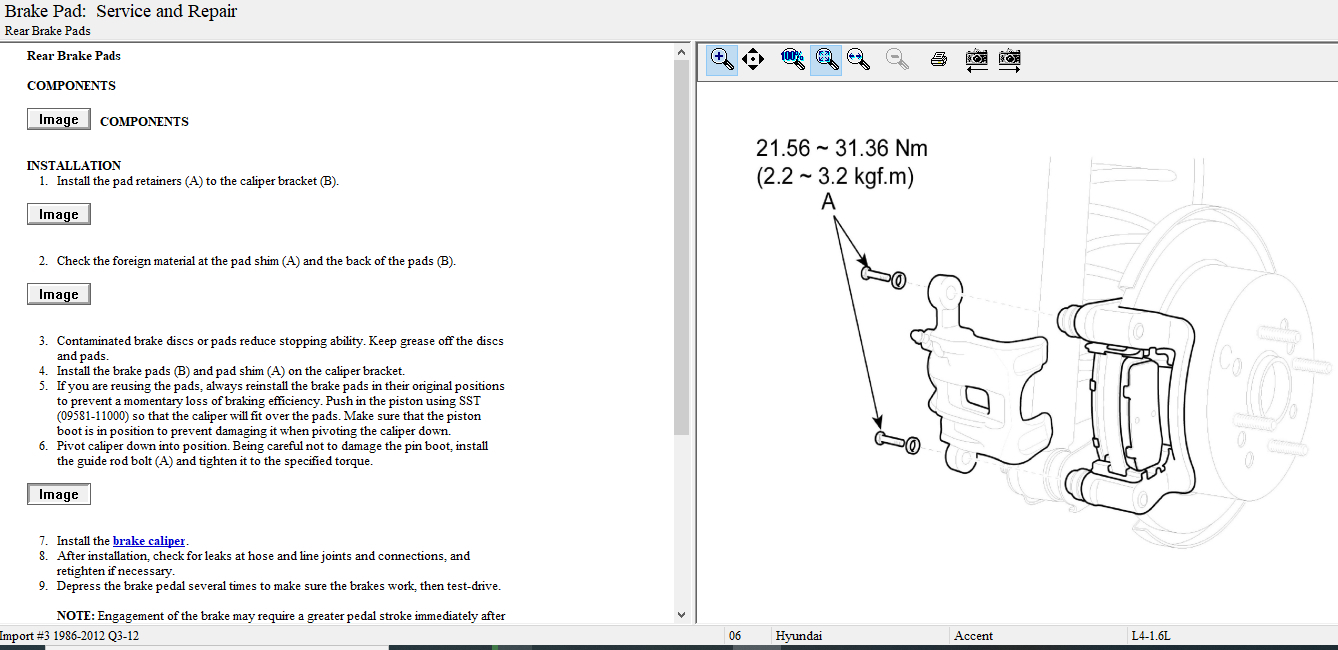
Task: Open Image button under pad retainers step
Action: coord(59,214)
